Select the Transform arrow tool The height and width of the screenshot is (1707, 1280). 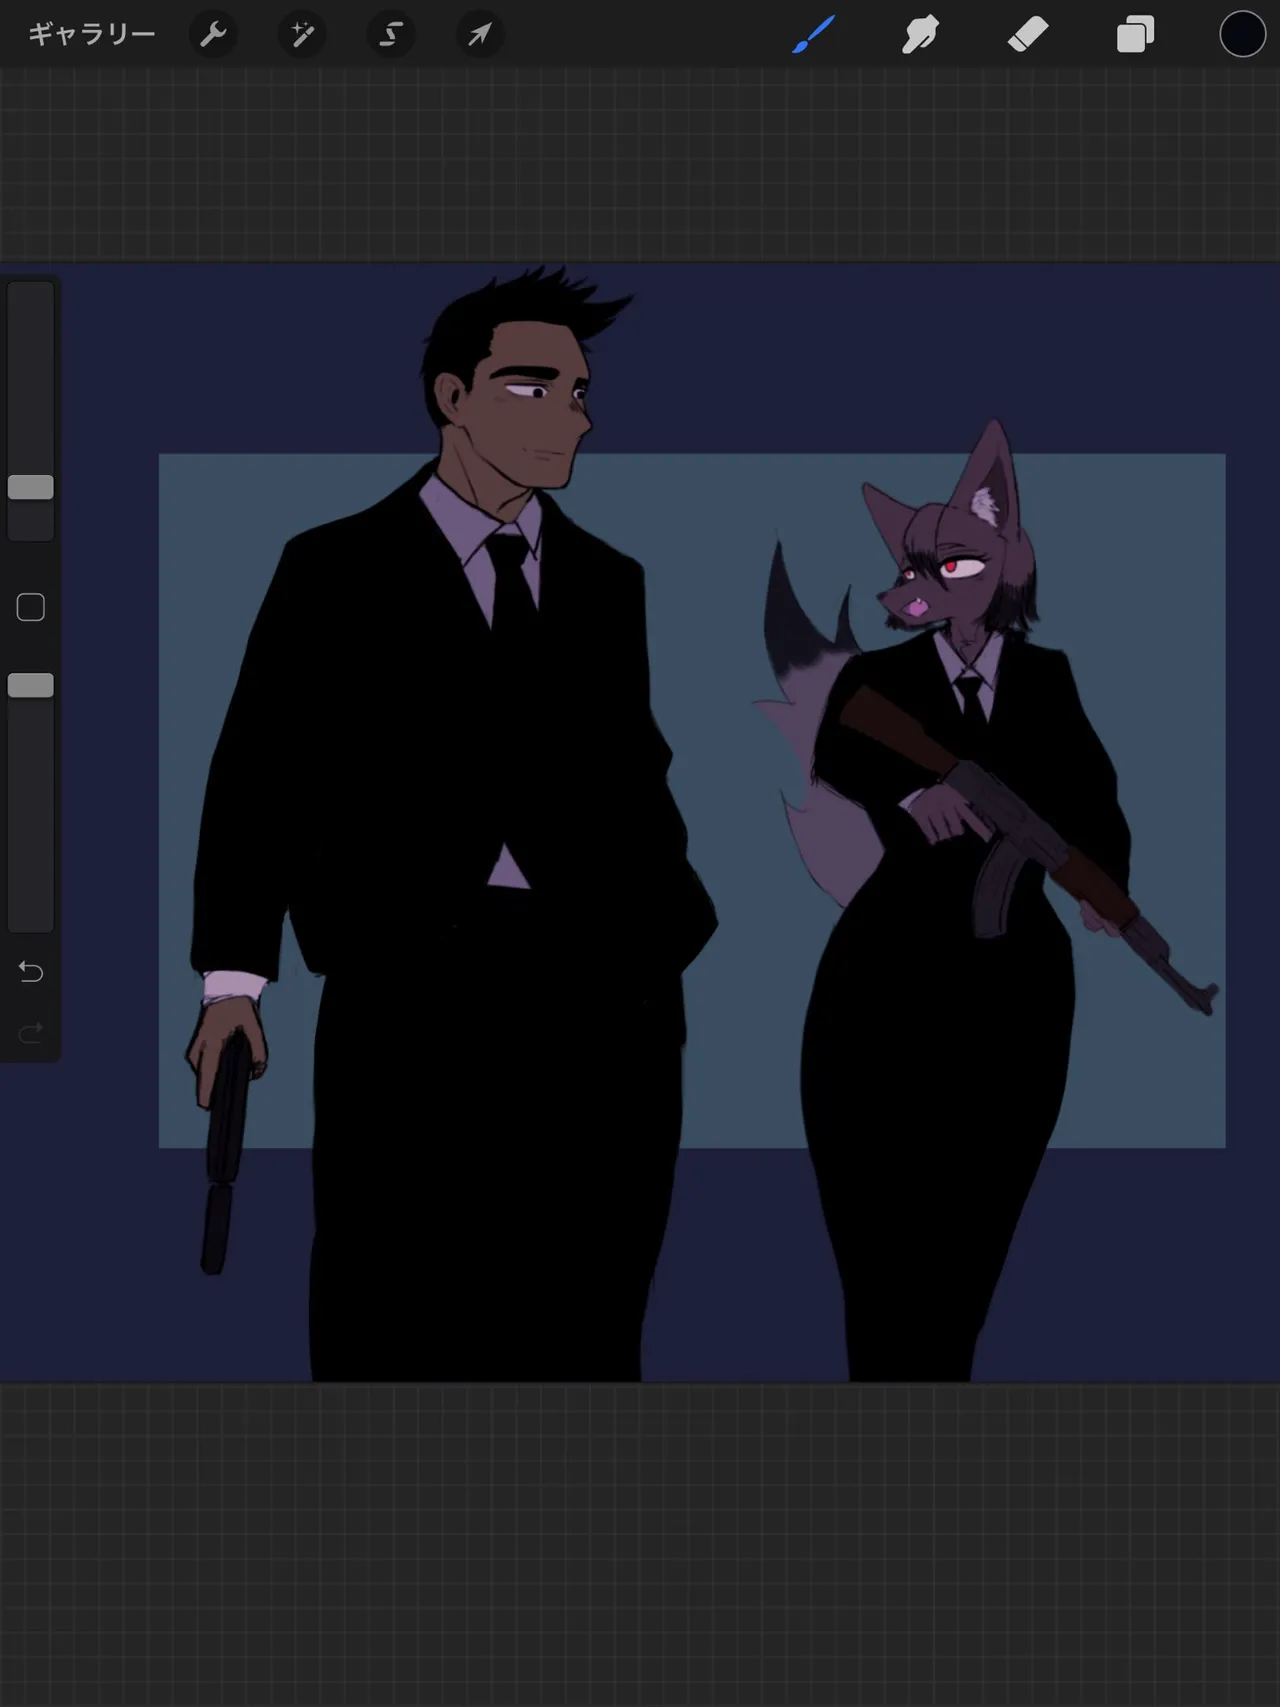coord(480,35)
